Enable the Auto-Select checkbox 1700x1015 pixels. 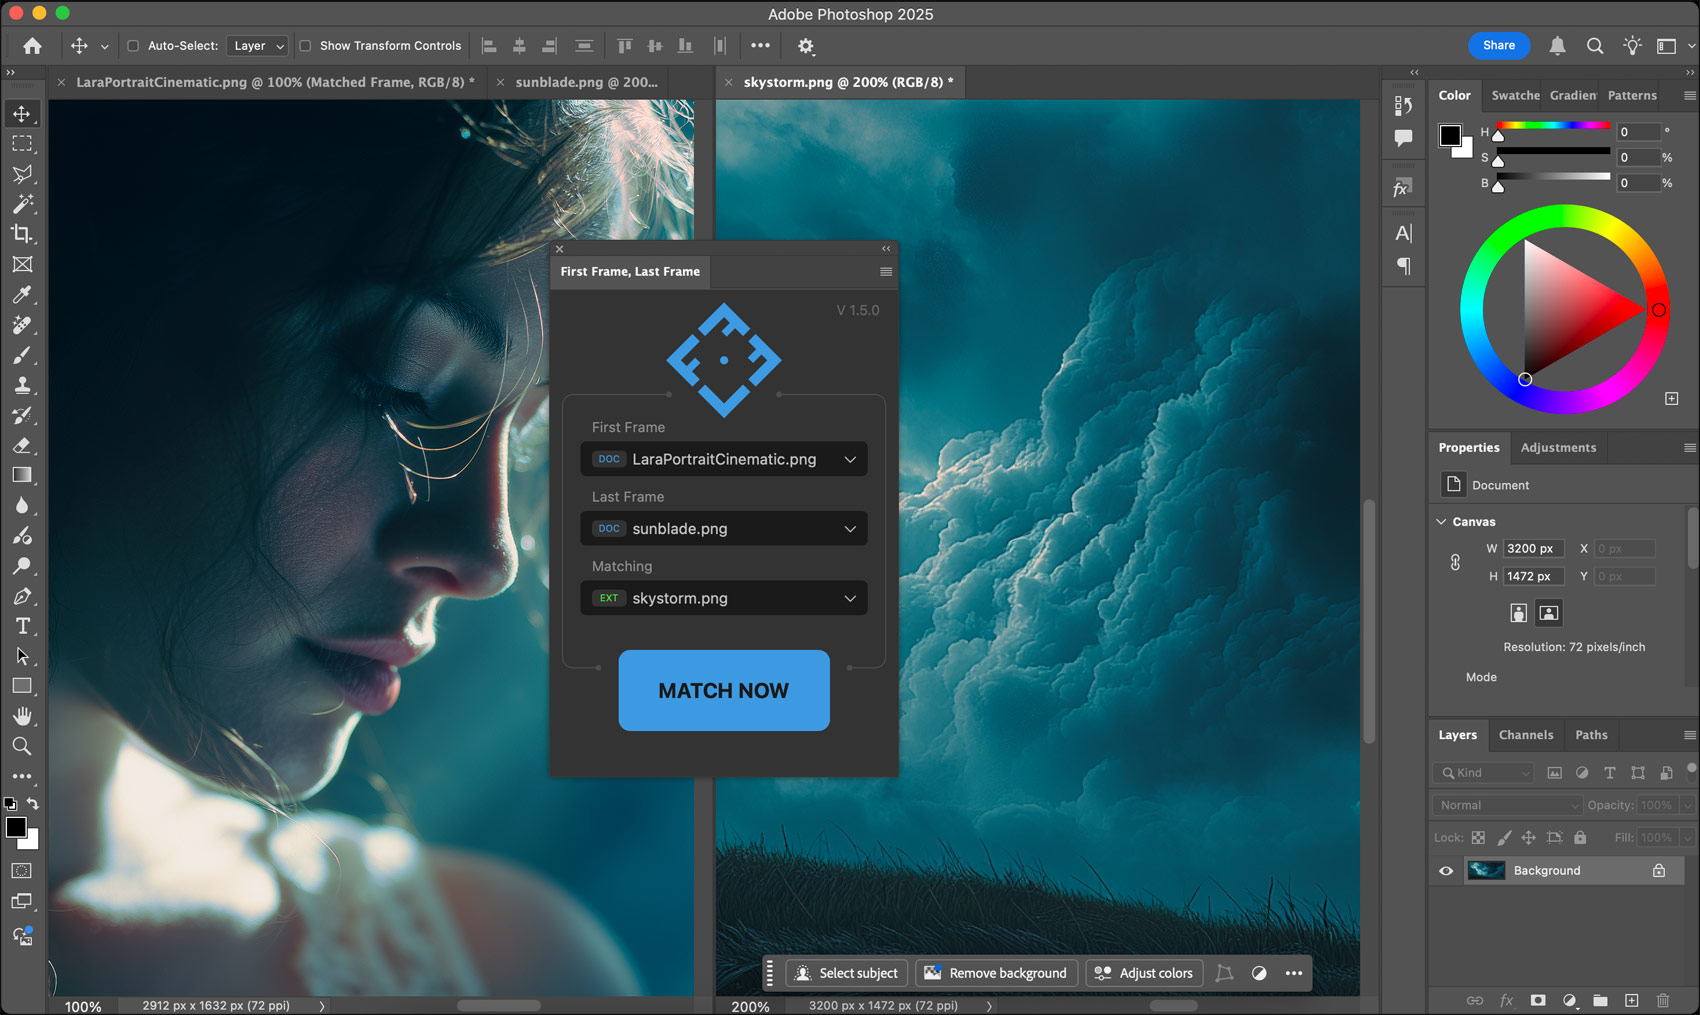[x=133, y=46]
